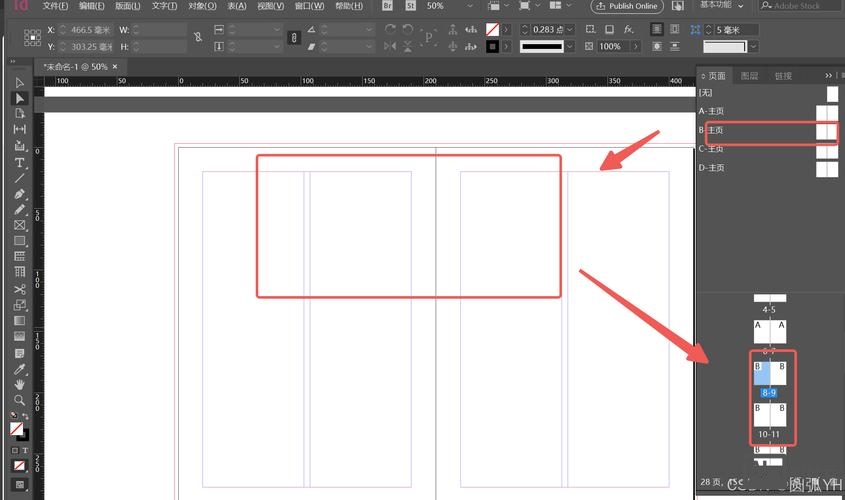Click the Eyedropper tool

click(19, 369)
